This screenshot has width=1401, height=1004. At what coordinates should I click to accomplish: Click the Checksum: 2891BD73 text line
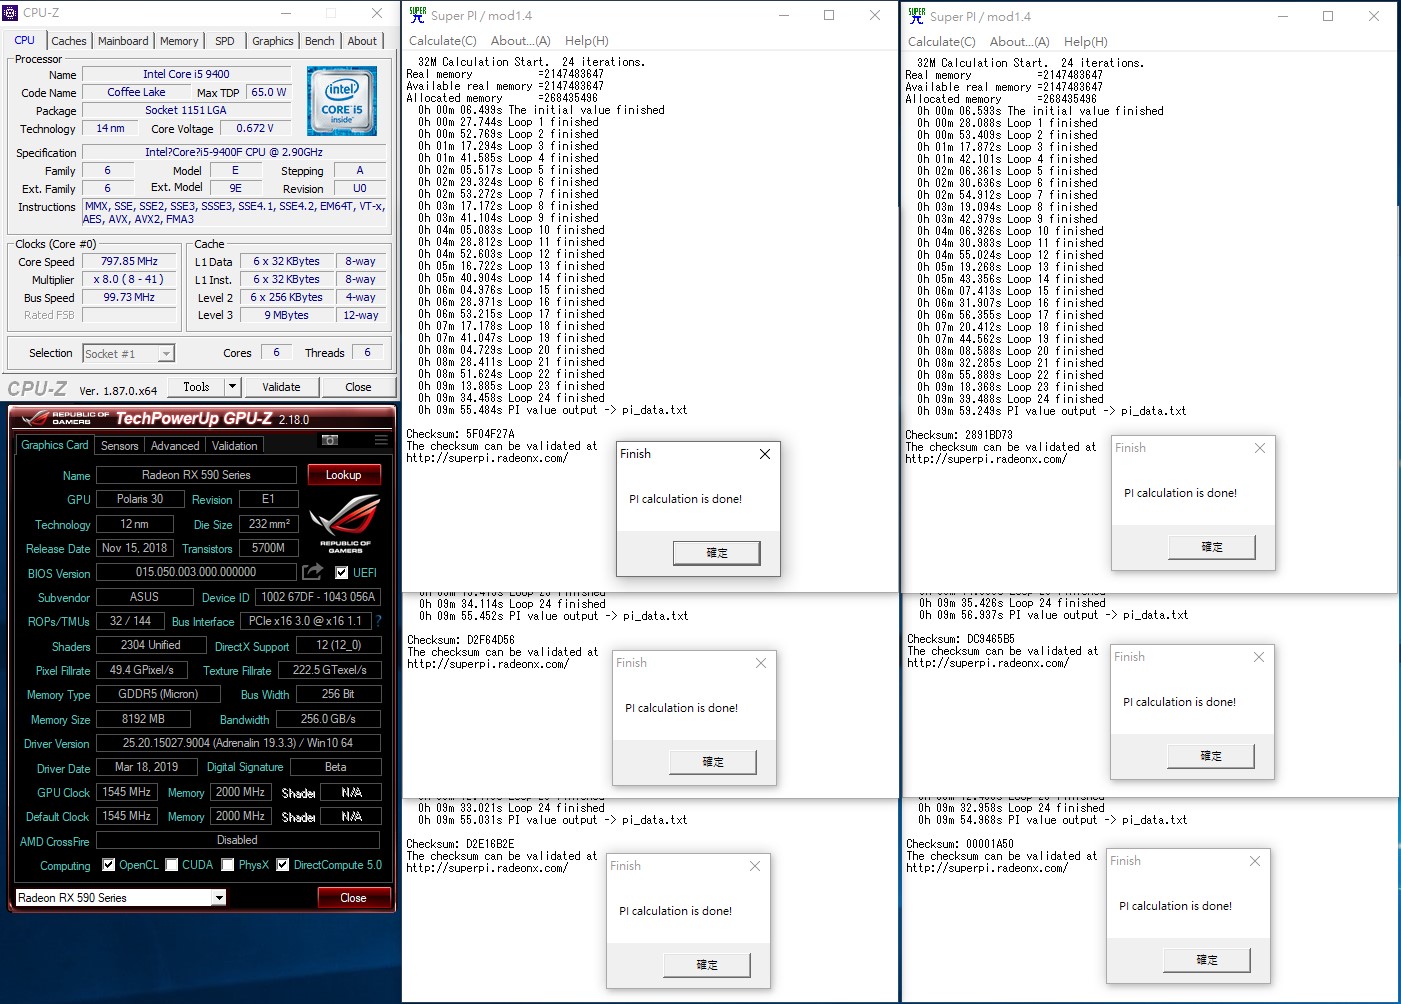pos(959,435)
